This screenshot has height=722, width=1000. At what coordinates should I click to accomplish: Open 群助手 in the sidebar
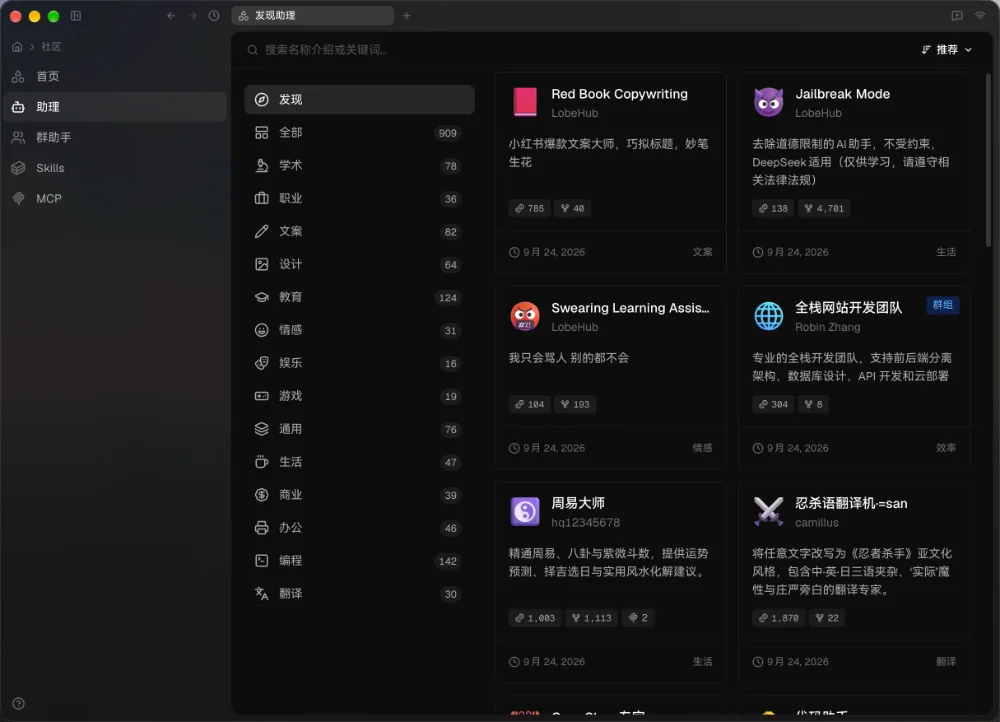click(115, 137)
